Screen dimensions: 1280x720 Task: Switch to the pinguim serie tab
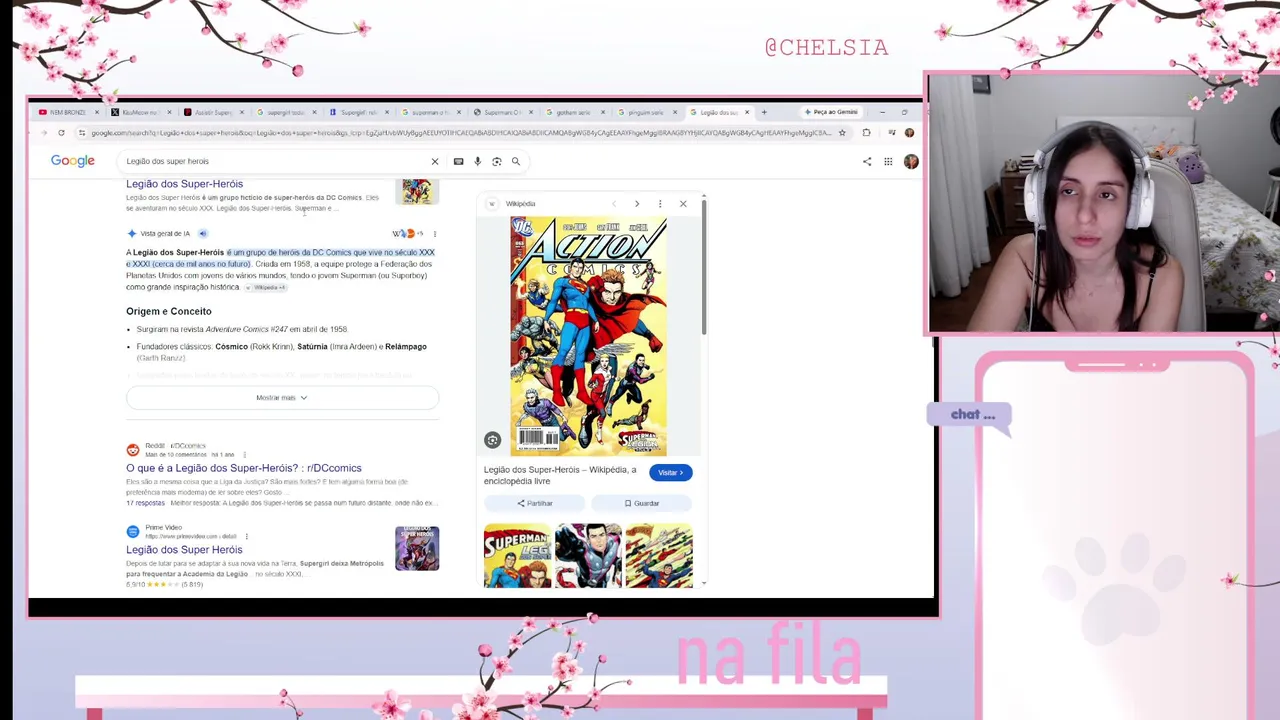pyautogui.click(x=647, y=112)
